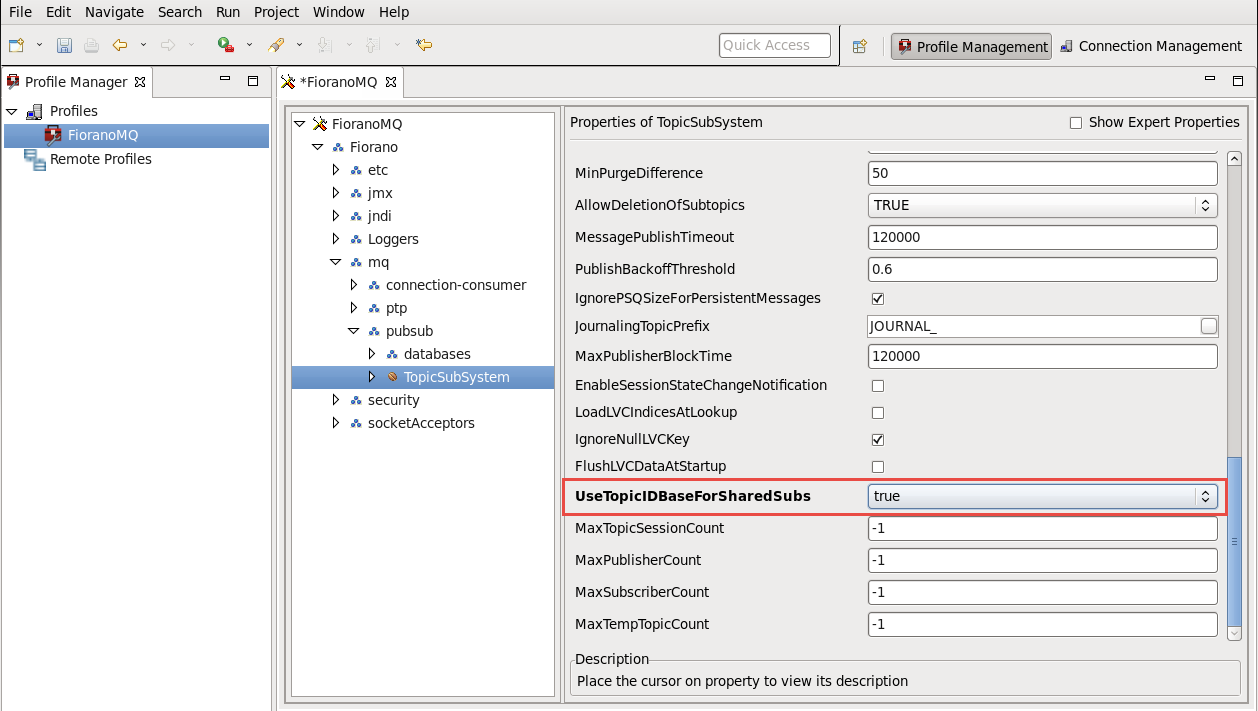Click the External Tools brush icon
1258x711 pixels.
(276, 45)
